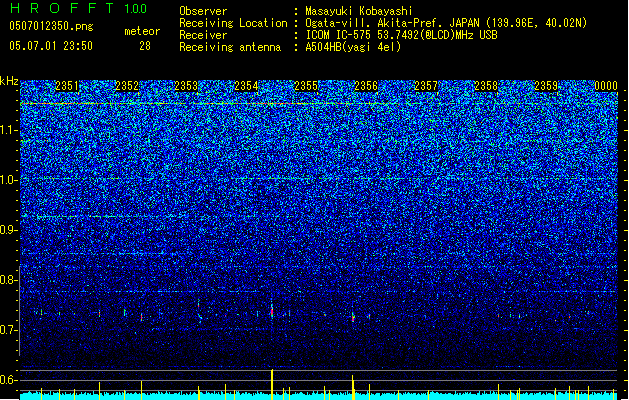Click the 0.7 kHz axis label

pos(9,330)
